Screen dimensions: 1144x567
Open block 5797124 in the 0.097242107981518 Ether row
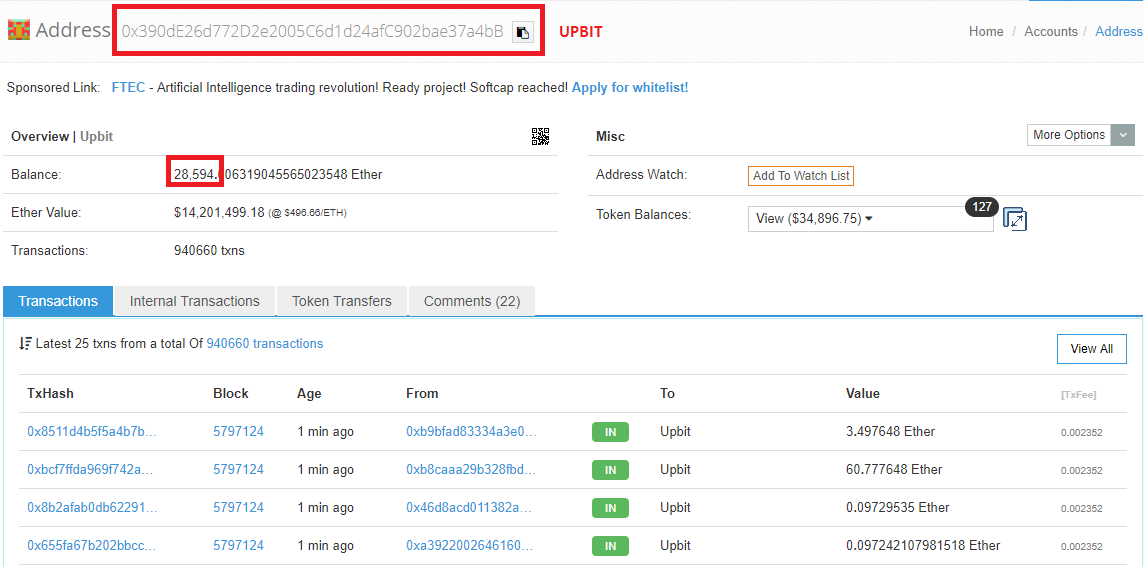239,545
